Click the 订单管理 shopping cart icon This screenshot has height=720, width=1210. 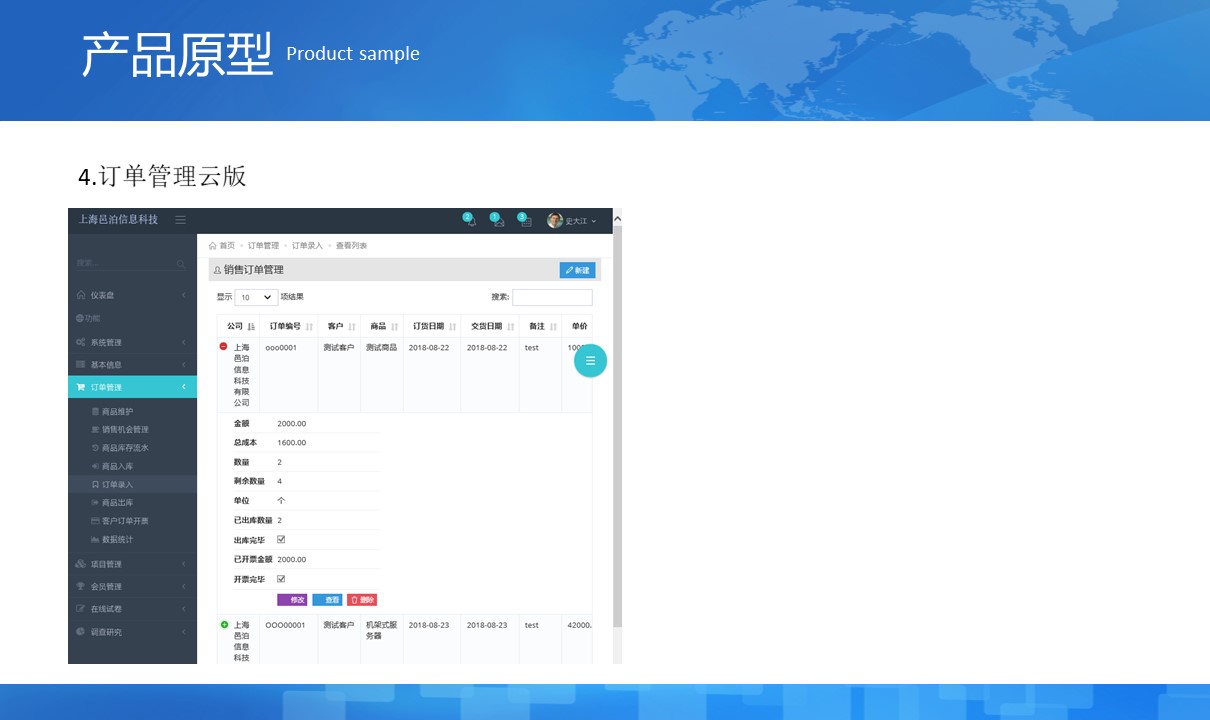click(81, 387)
